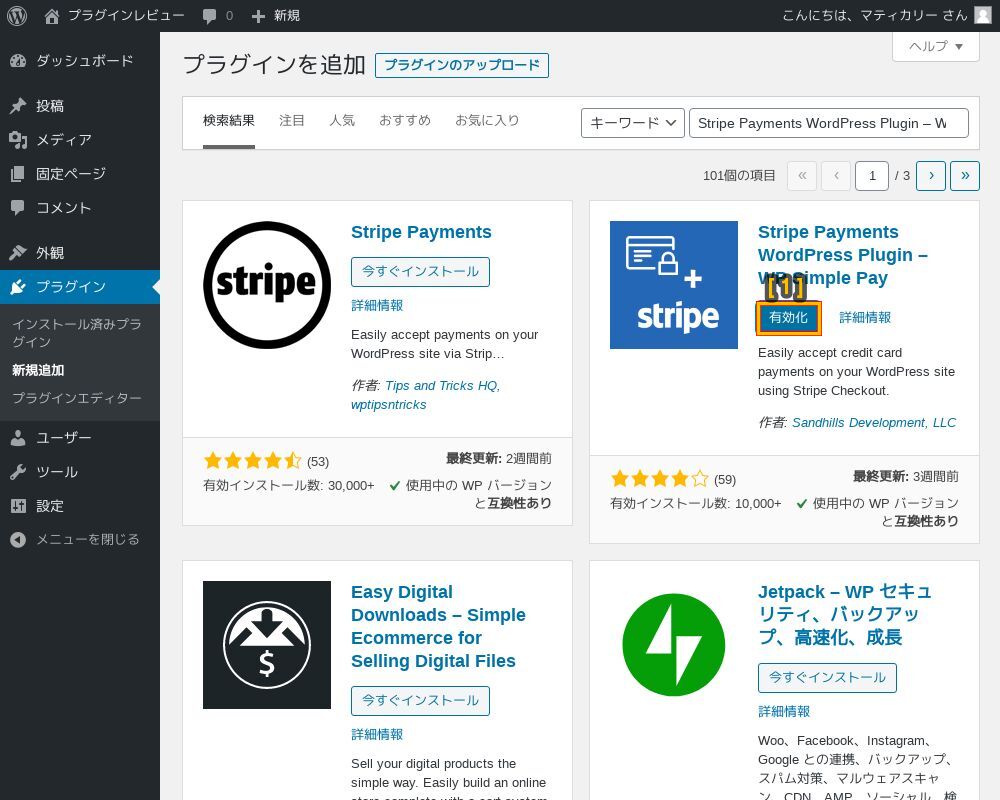
Task: Visit site via home icon
Action: [52, 16]
